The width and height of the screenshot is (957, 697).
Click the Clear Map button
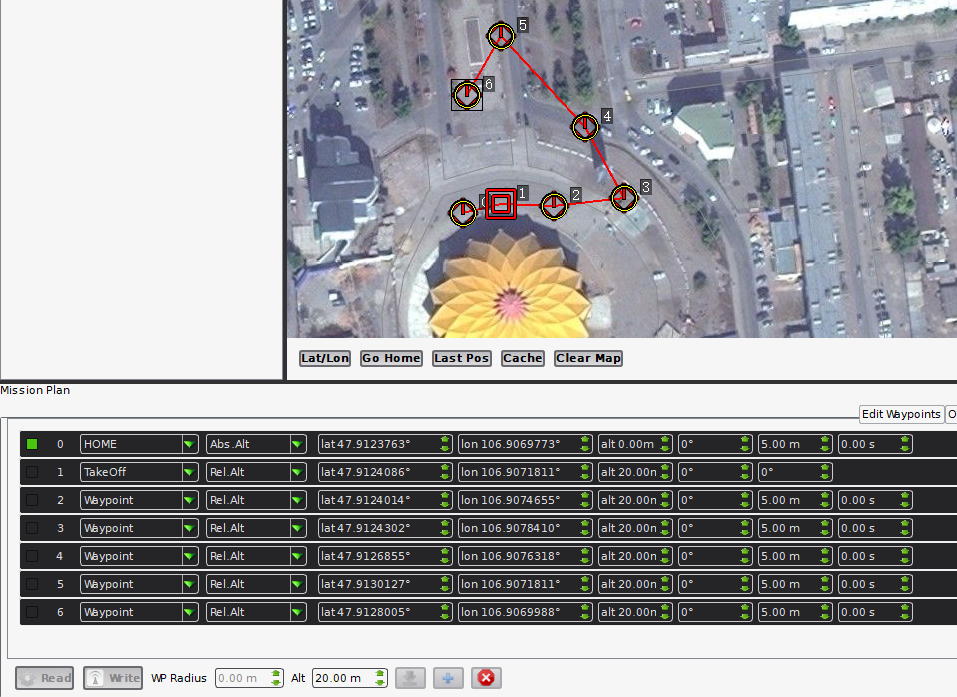tap(588, 358)
